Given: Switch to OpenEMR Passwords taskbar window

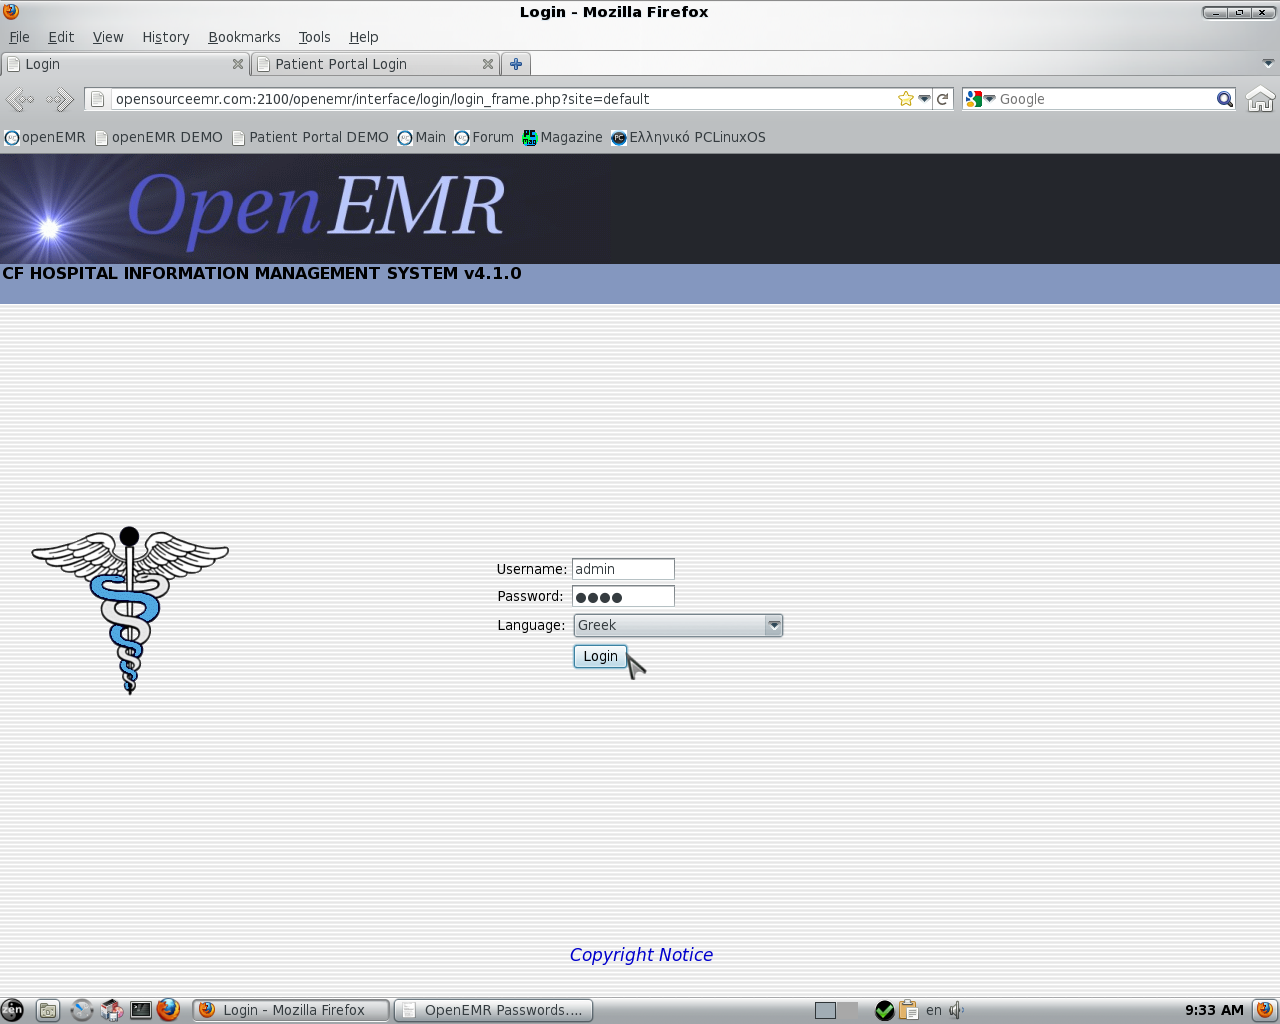Looking at the screenshot, I should tap(493, 1010).
